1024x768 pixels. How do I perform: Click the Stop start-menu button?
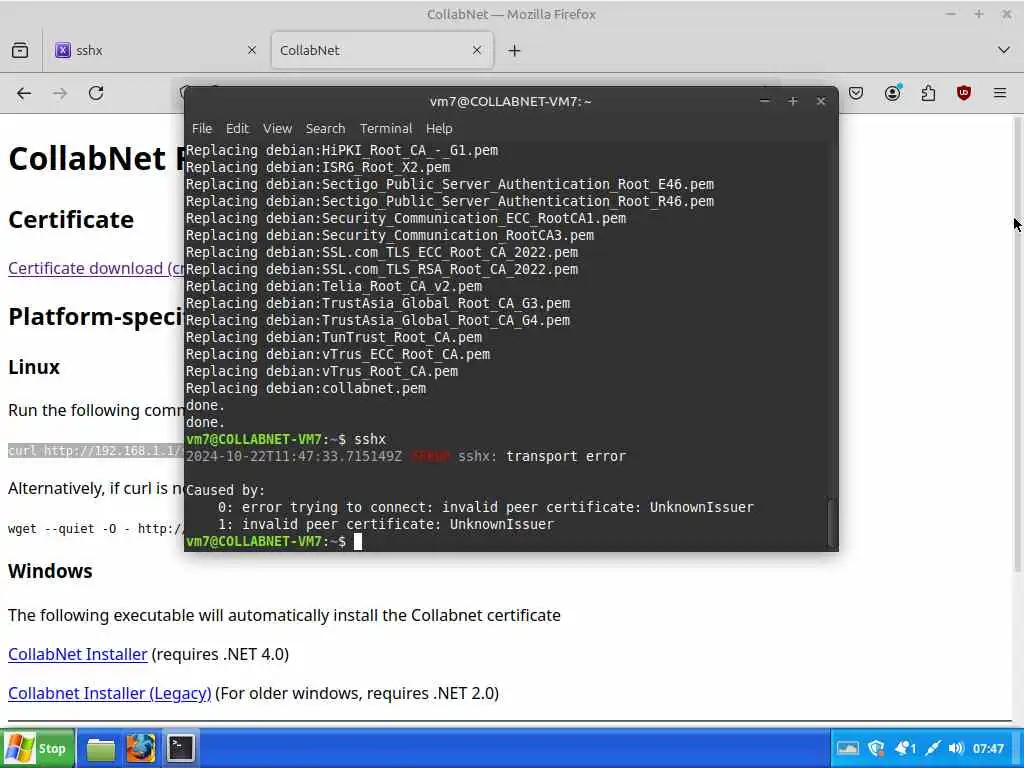click(x=38, y=748)
